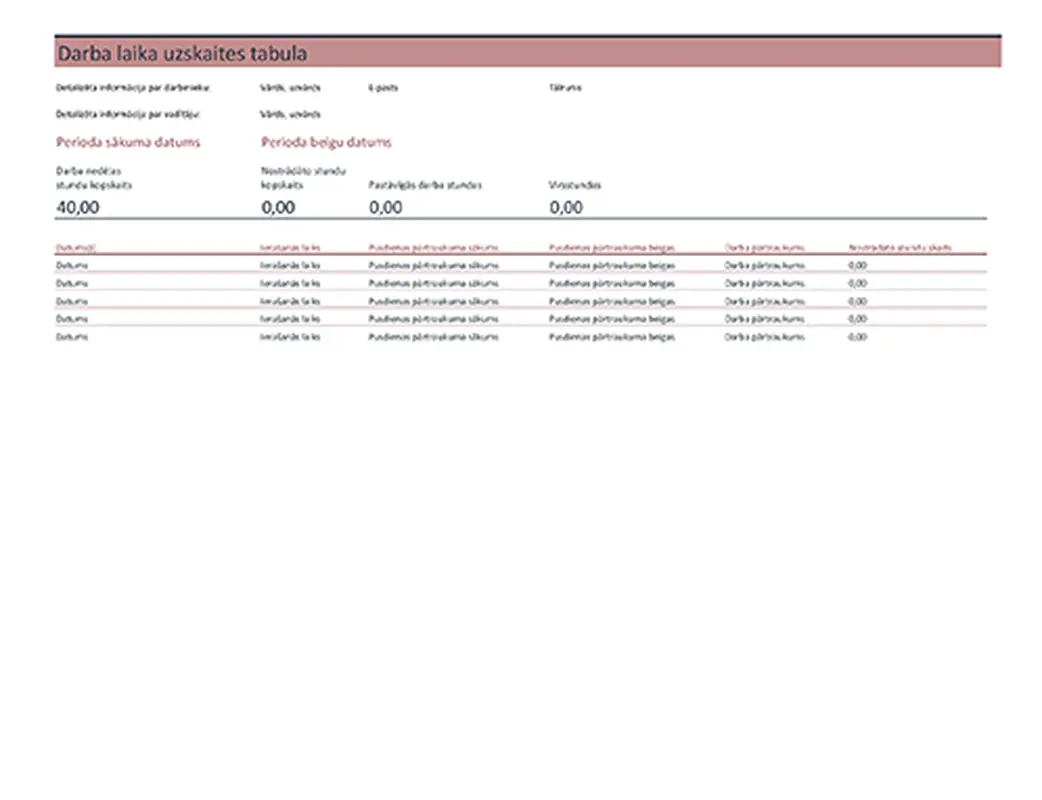Select the 'Perioda sākuma datums' heading
This screenshot has width=1042, height=800.
tap(128, 142)
